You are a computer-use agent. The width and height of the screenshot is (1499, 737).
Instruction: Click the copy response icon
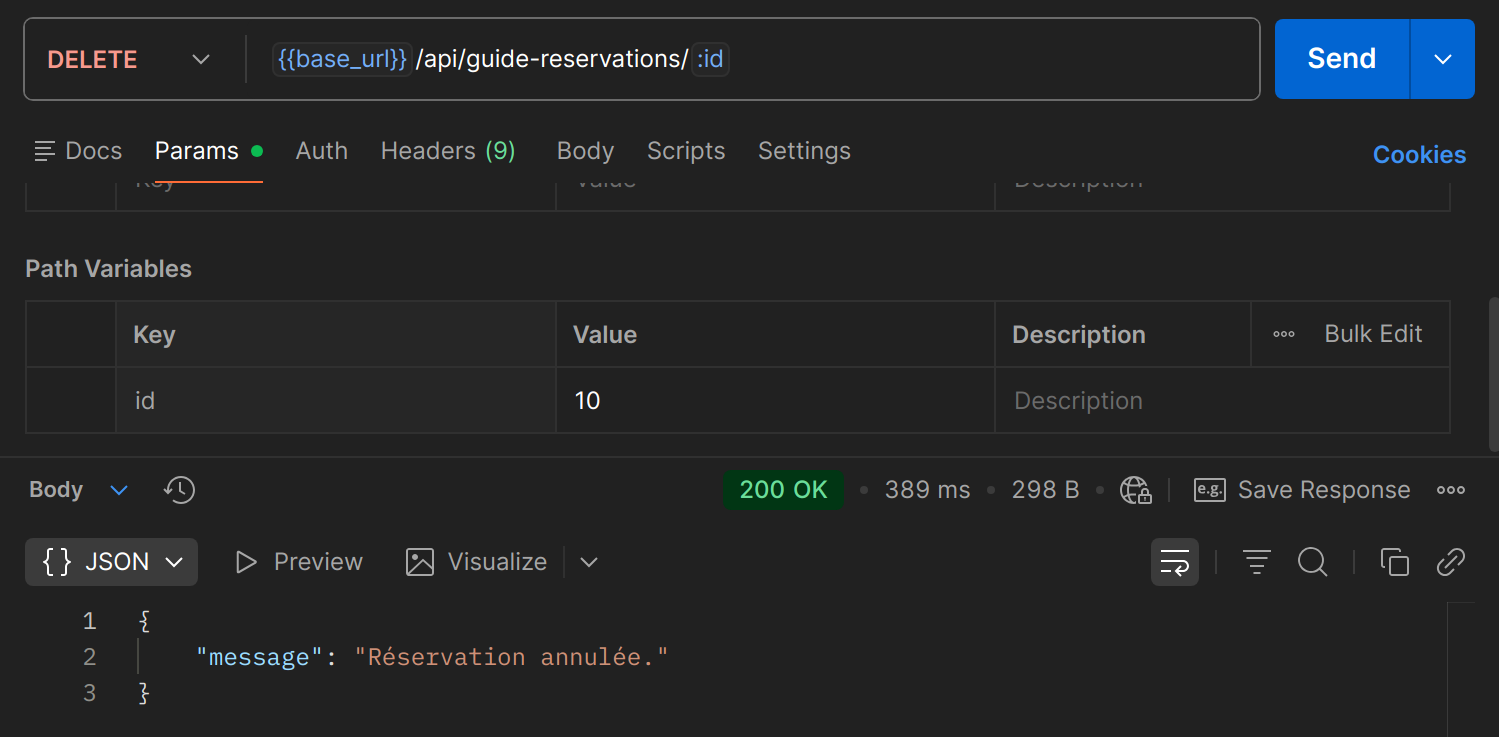[x=1395, y=562]
